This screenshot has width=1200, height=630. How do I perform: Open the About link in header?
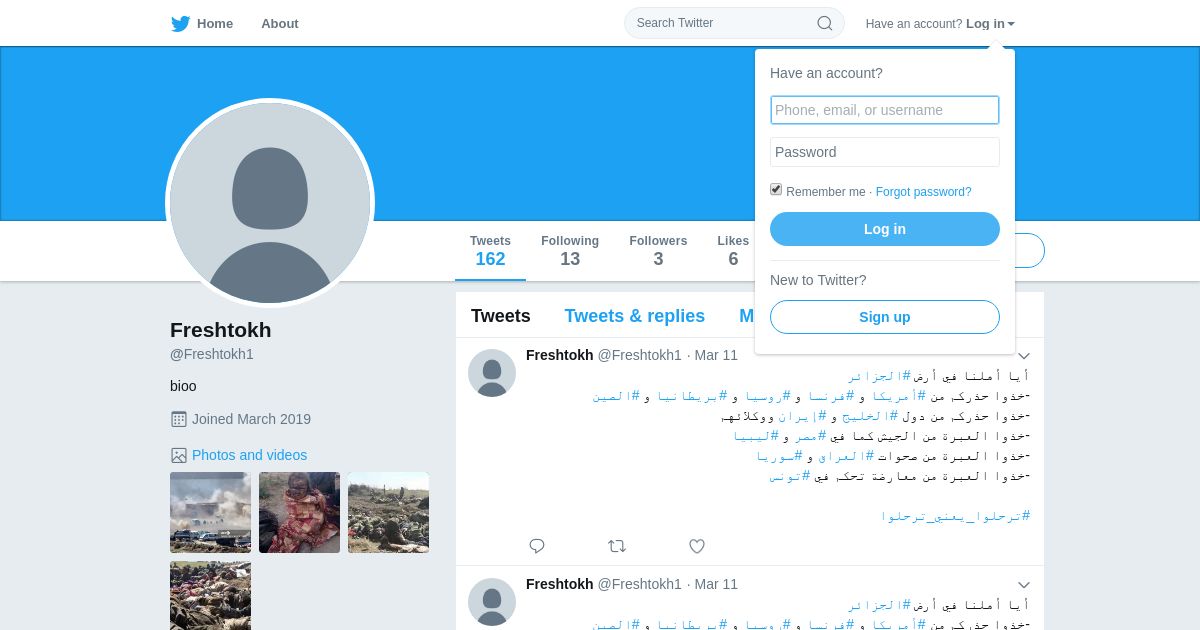280,24
